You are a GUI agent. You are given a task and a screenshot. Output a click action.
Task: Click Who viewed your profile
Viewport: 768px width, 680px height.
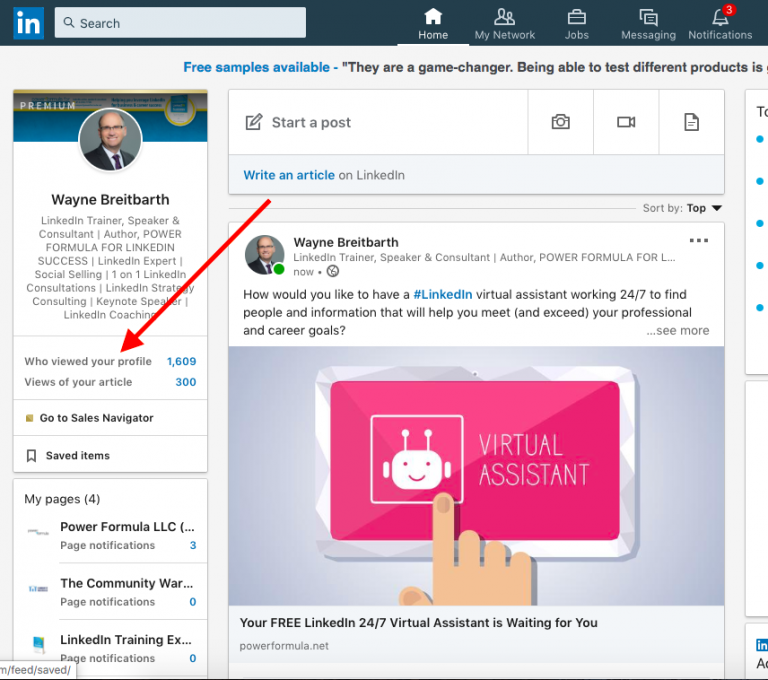pos(88,362)
